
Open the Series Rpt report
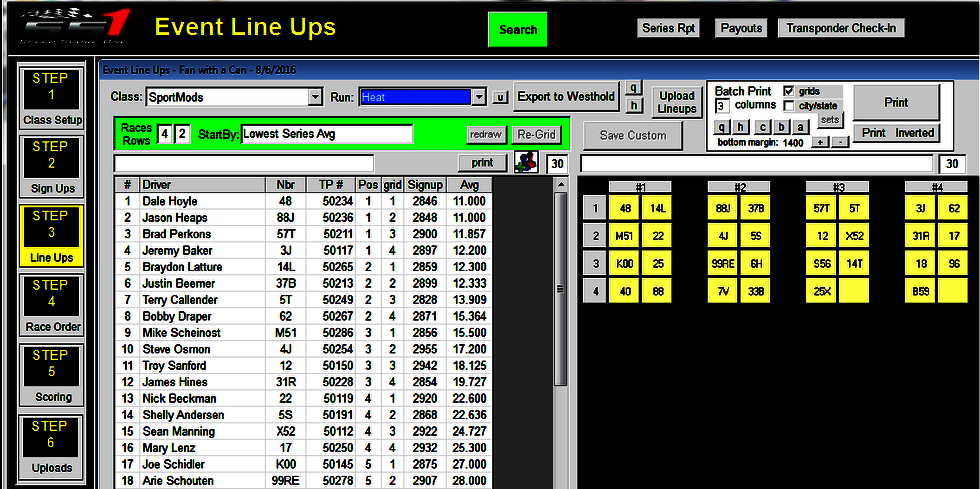[668, 28]
